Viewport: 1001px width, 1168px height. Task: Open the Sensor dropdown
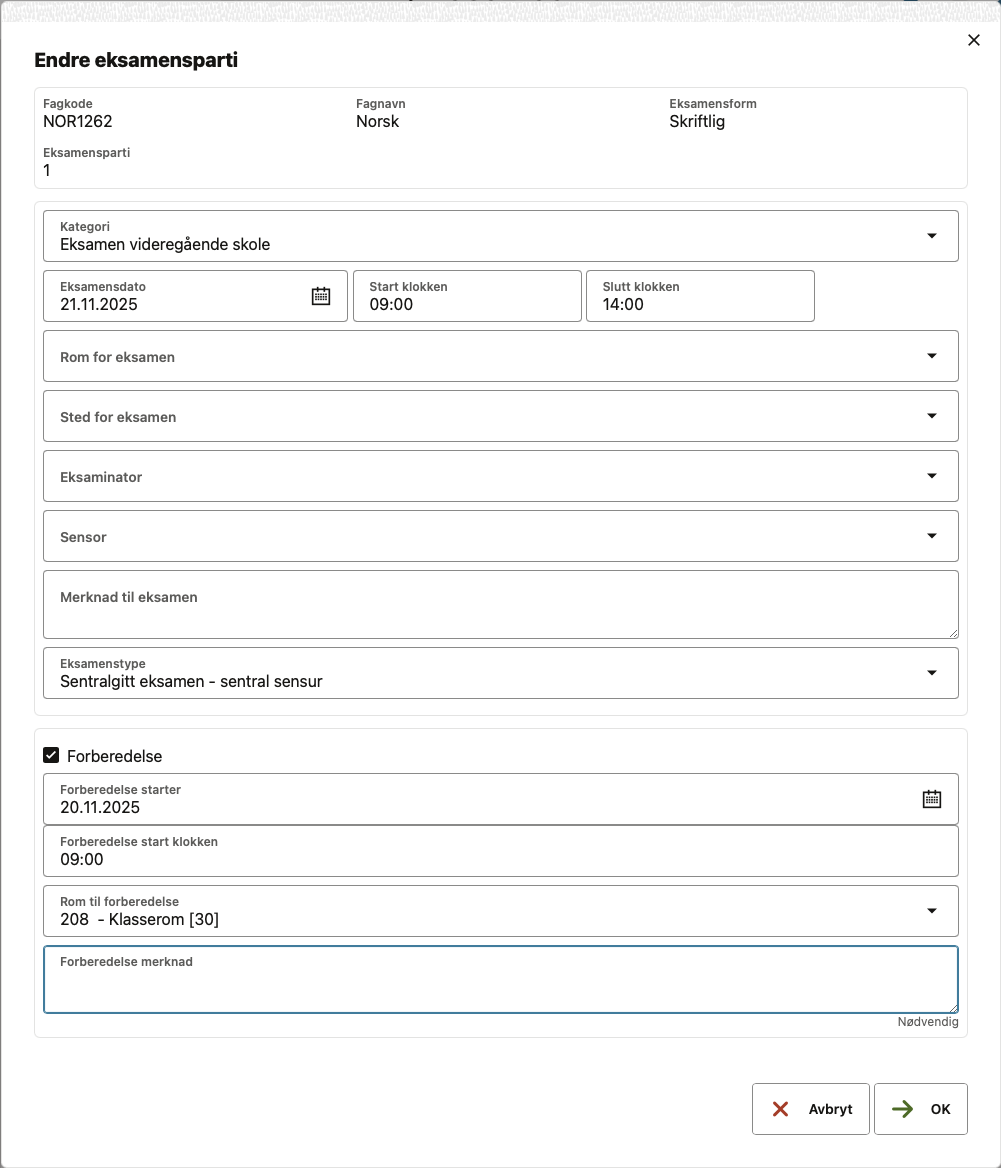tap(931, 536)
